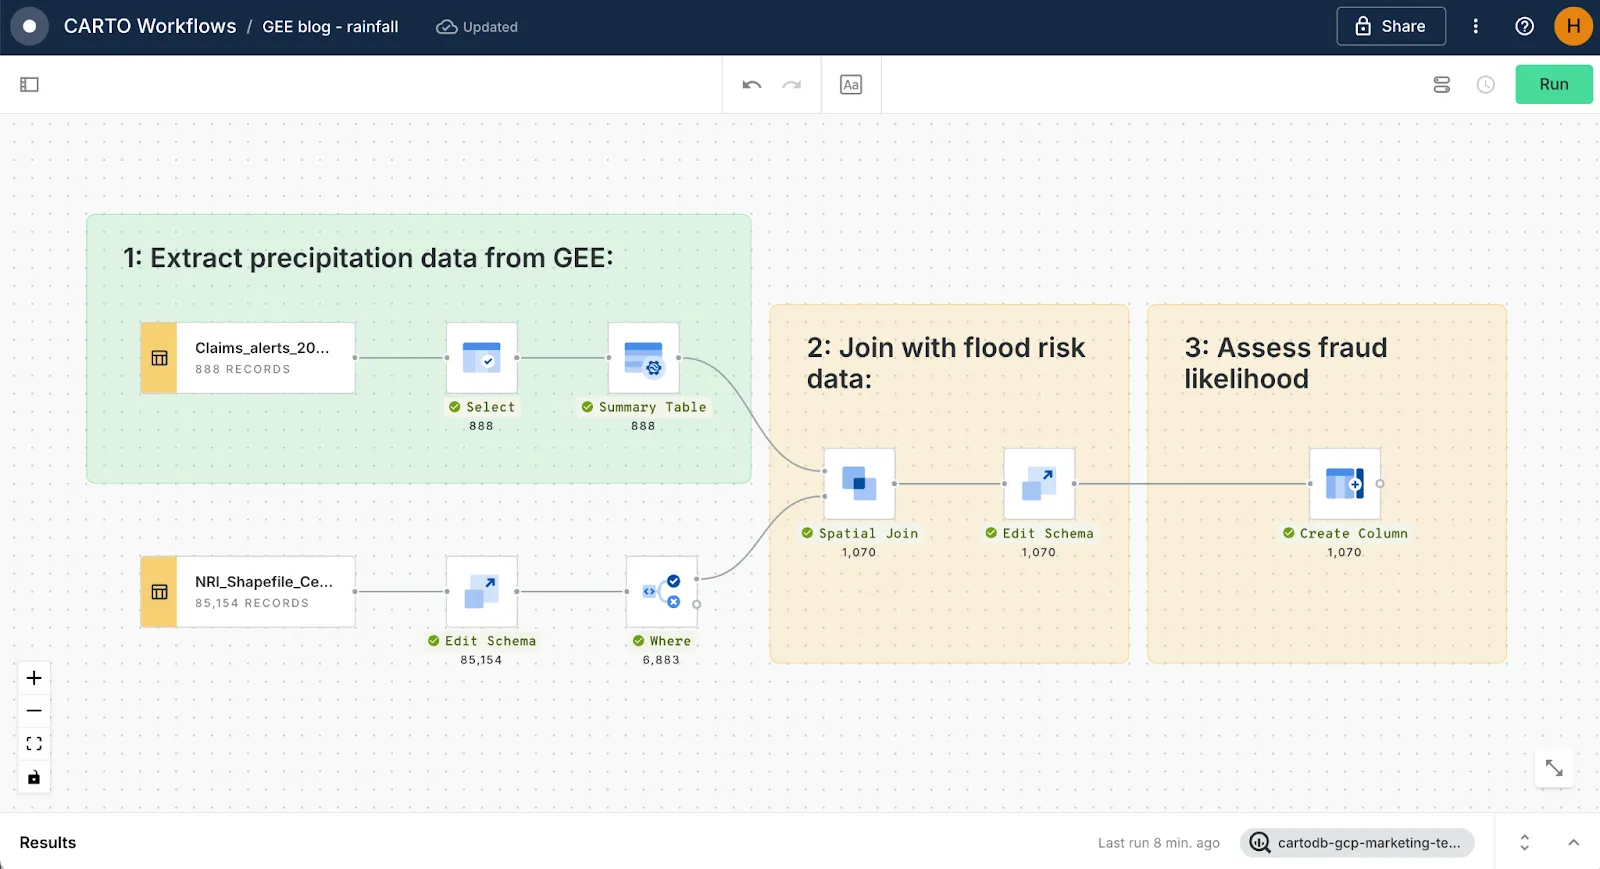
Task: Zoom in with the plus button
Action: [34, 678]
